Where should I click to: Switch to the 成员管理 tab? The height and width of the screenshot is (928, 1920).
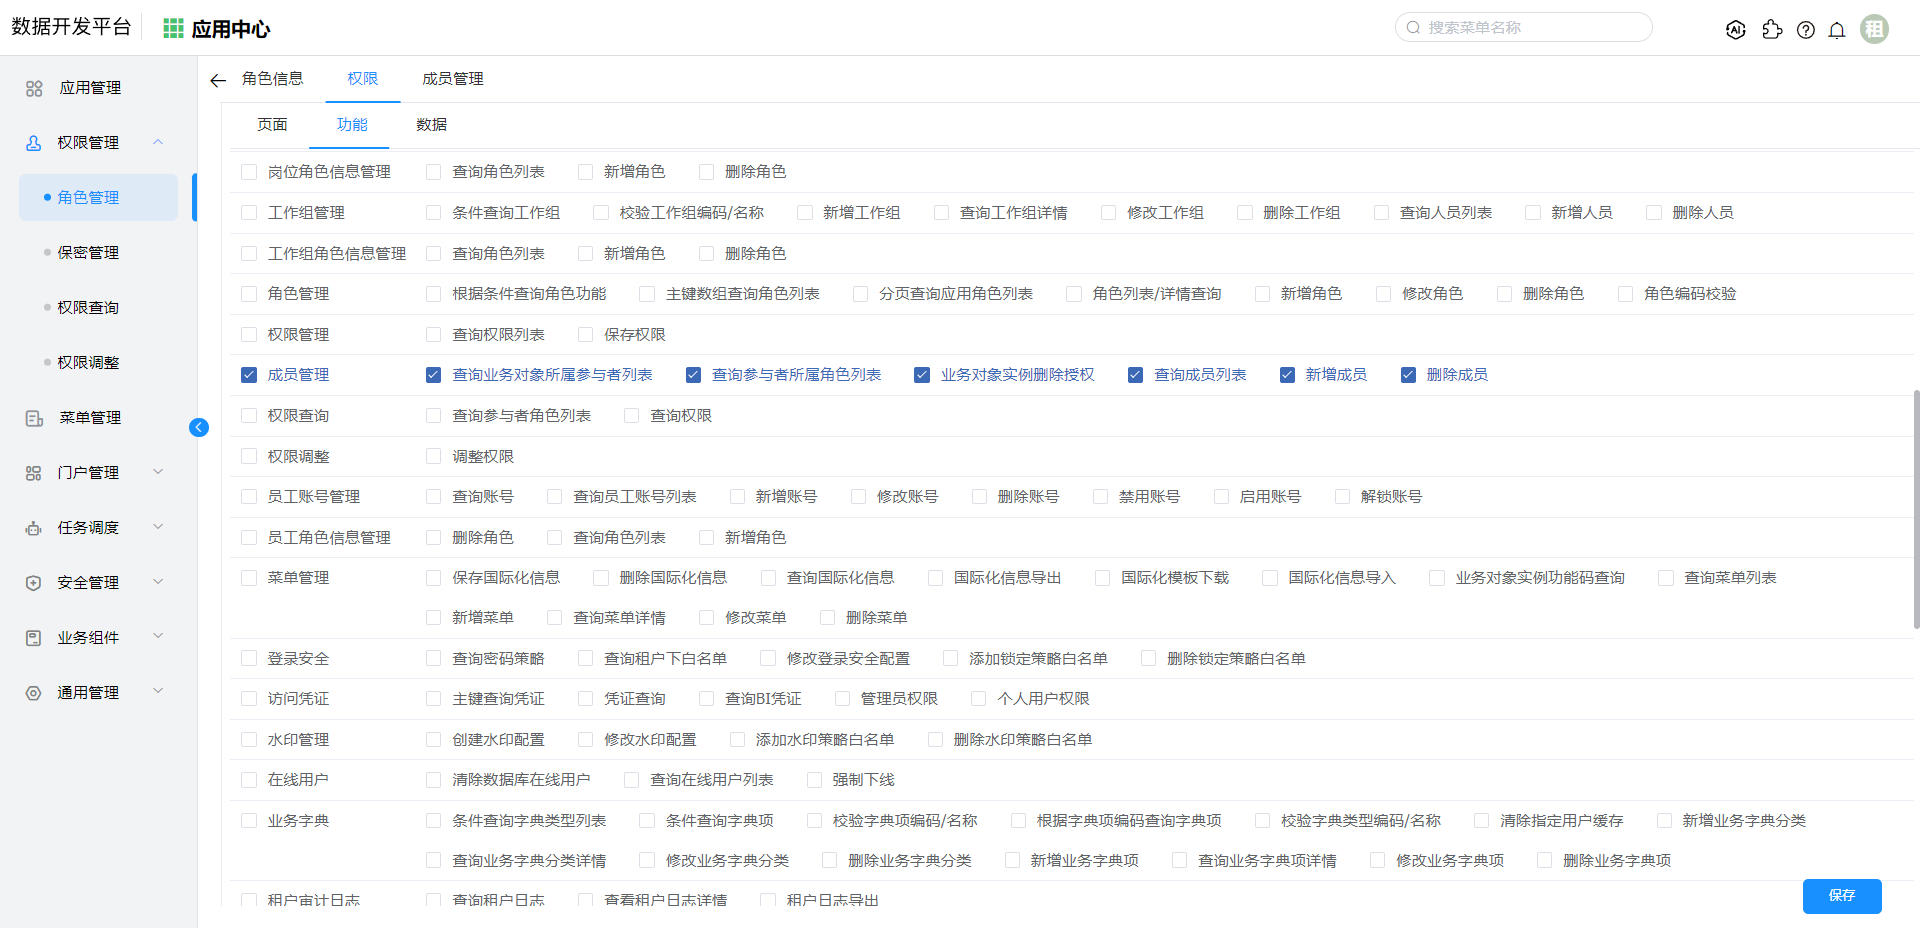pyautogui.click(x=452, y=79)
